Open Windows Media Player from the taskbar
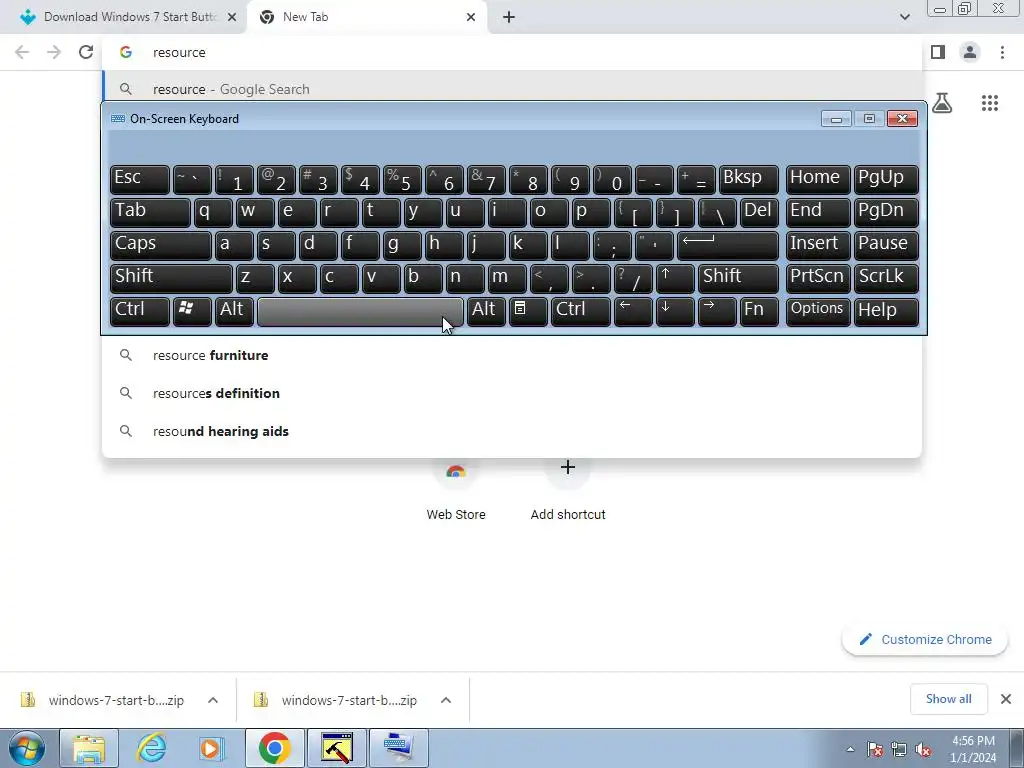1024x768 pixels. (x=212, y=748)
